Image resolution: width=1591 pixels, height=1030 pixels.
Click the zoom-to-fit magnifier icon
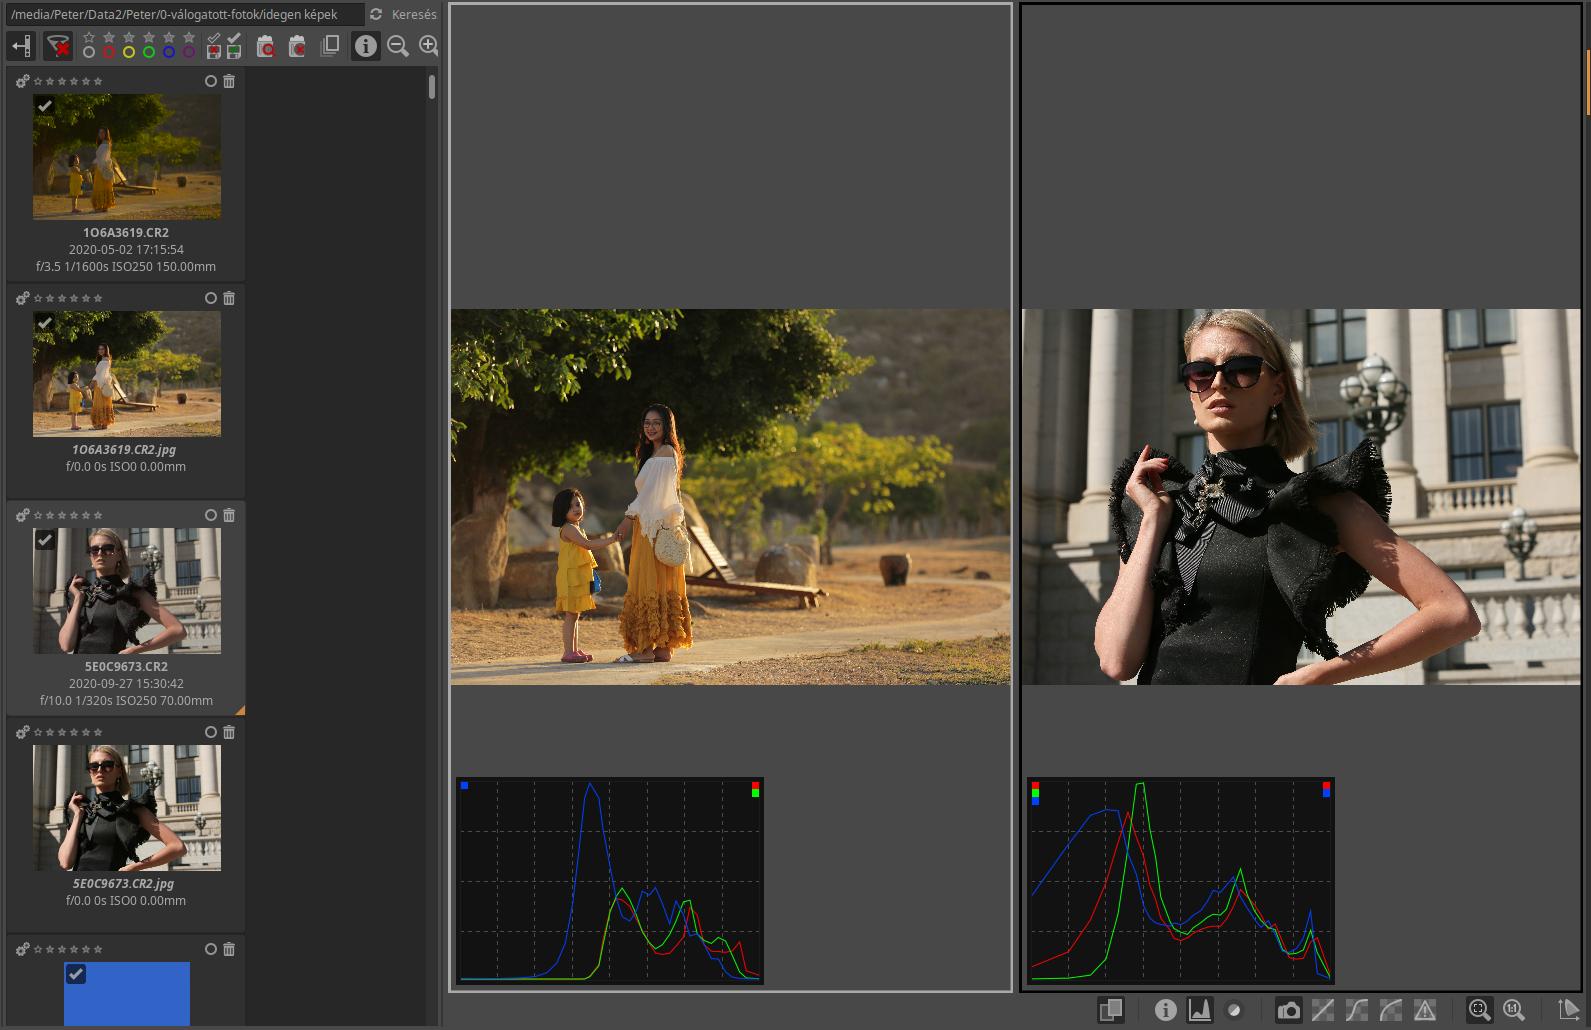(1479, 1010)
